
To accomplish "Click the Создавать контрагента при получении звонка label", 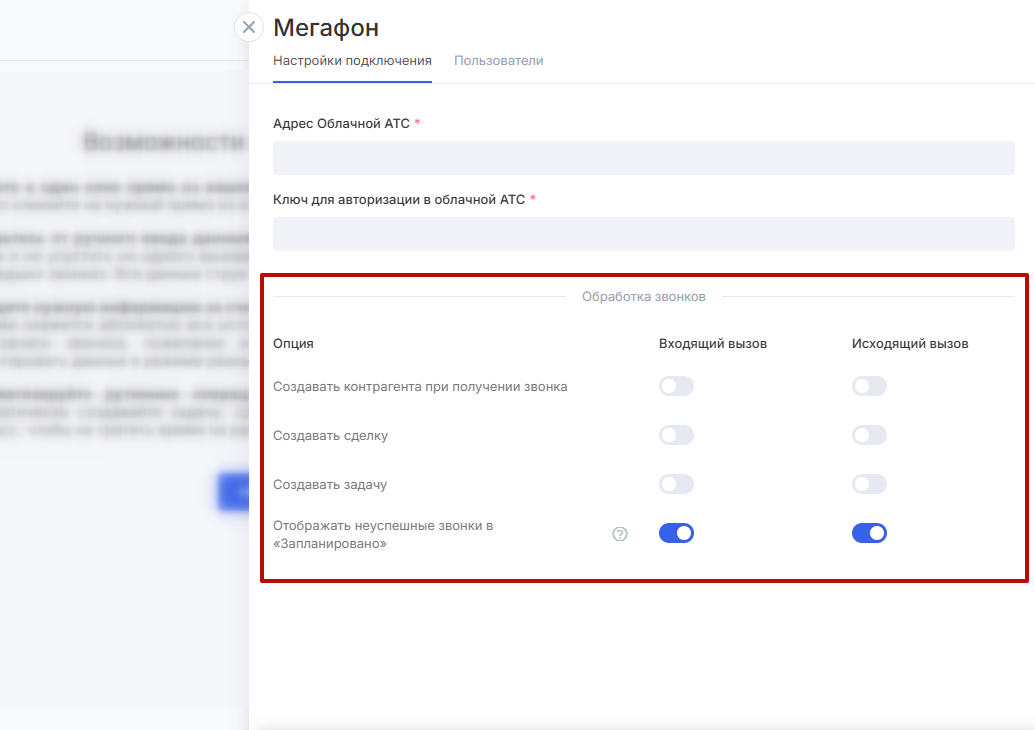I will pyautogui.click(x=420, y=387).
